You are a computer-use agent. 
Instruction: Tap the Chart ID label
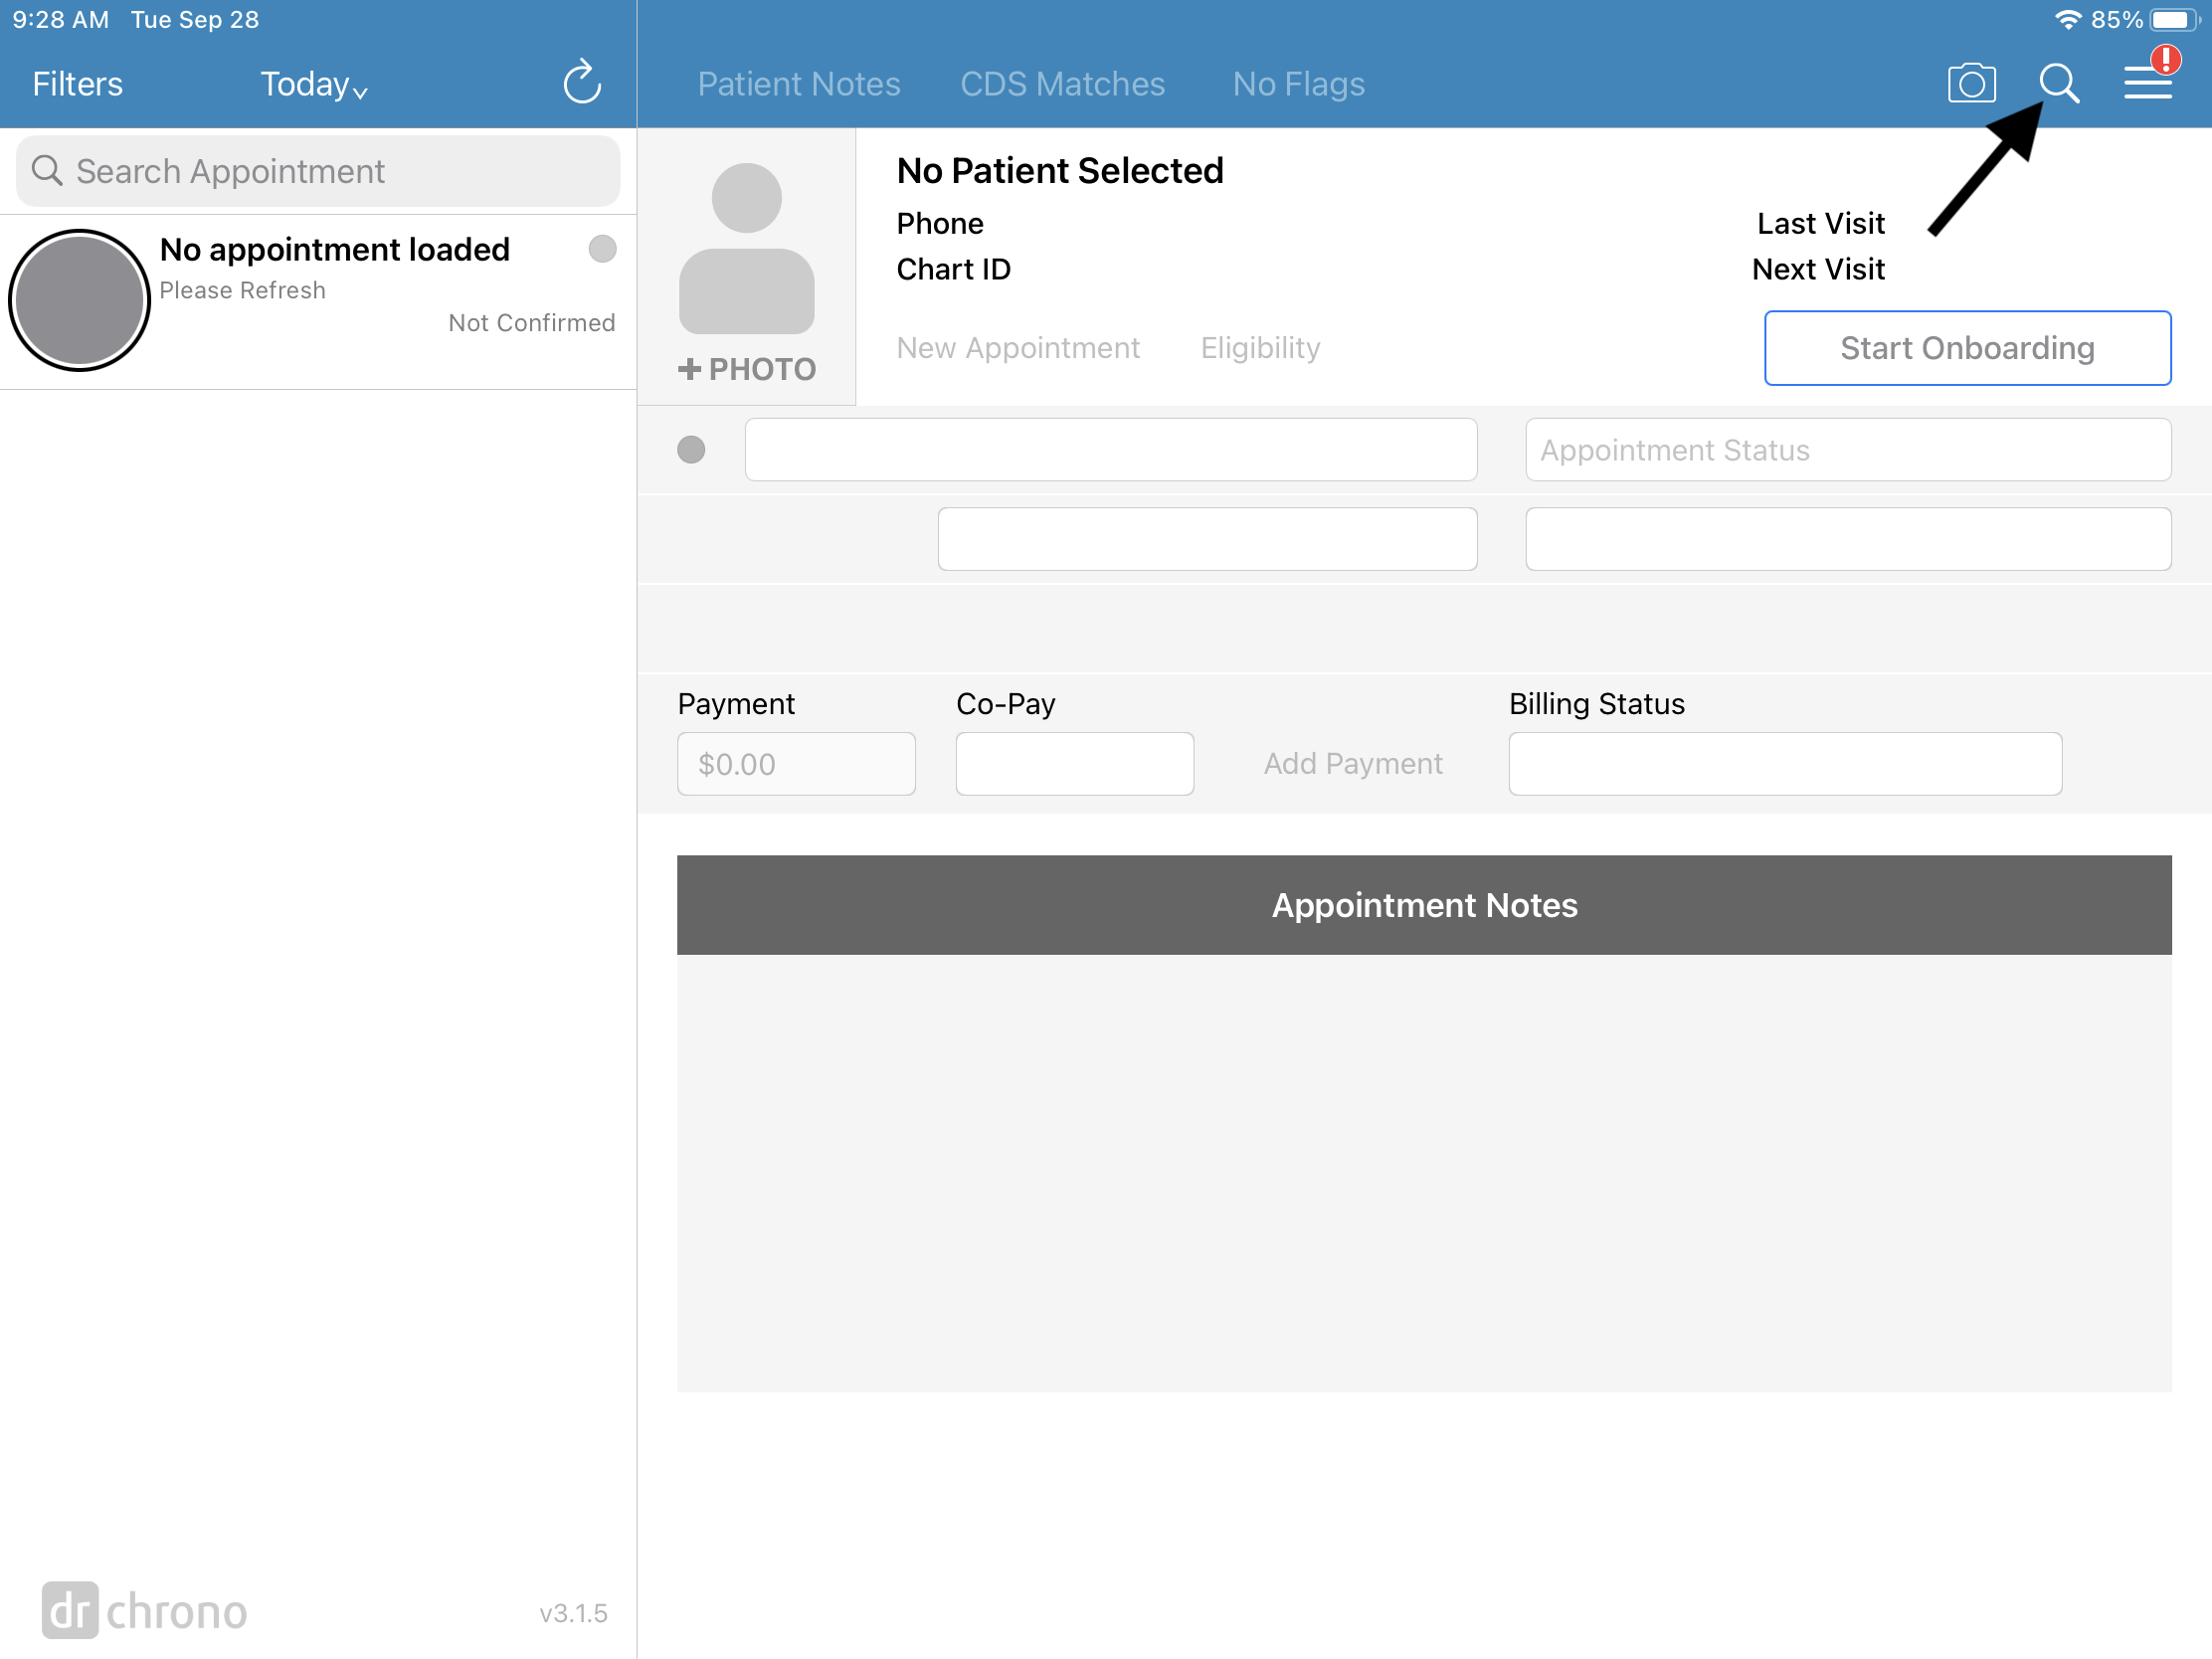953,269
